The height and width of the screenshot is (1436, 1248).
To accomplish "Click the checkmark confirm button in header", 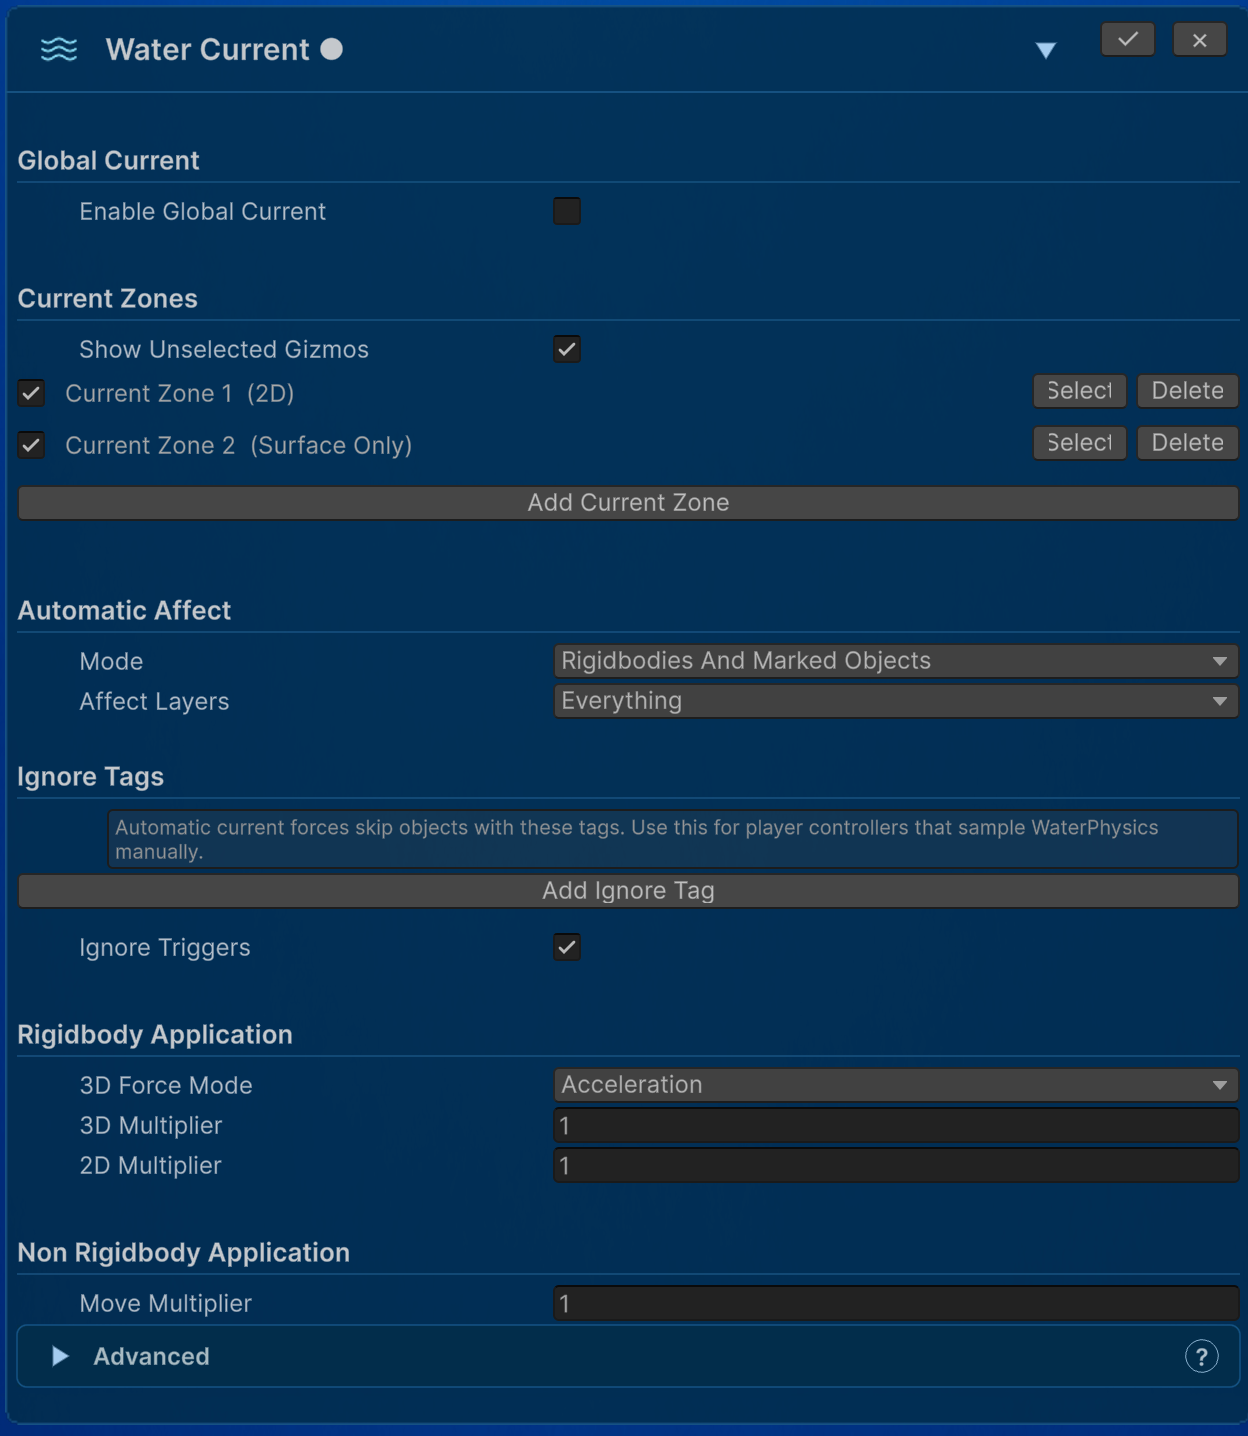I will (x=1128, y=40).
